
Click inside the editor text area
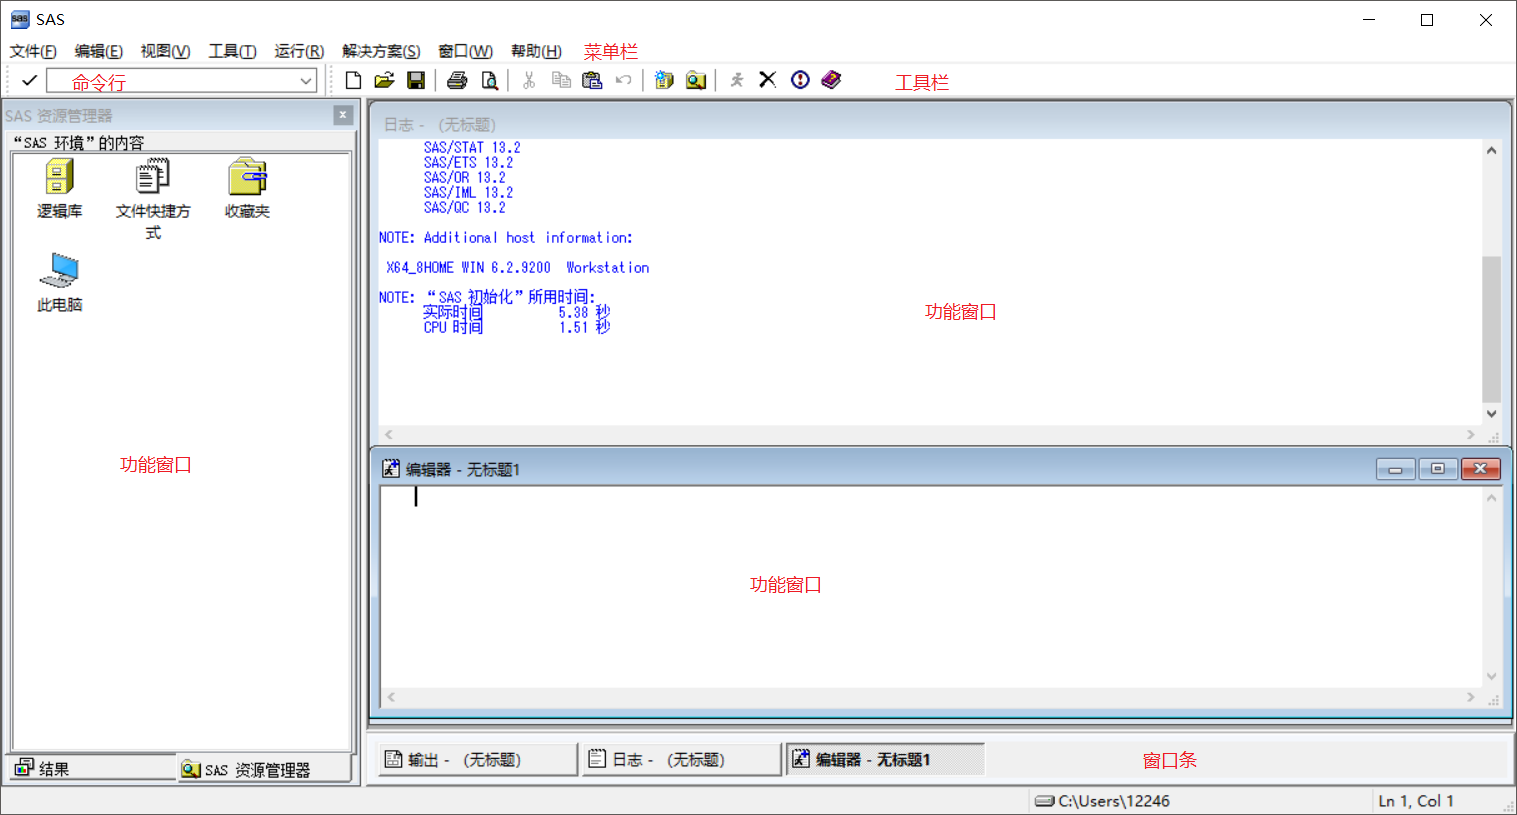(x=931, y=586)
